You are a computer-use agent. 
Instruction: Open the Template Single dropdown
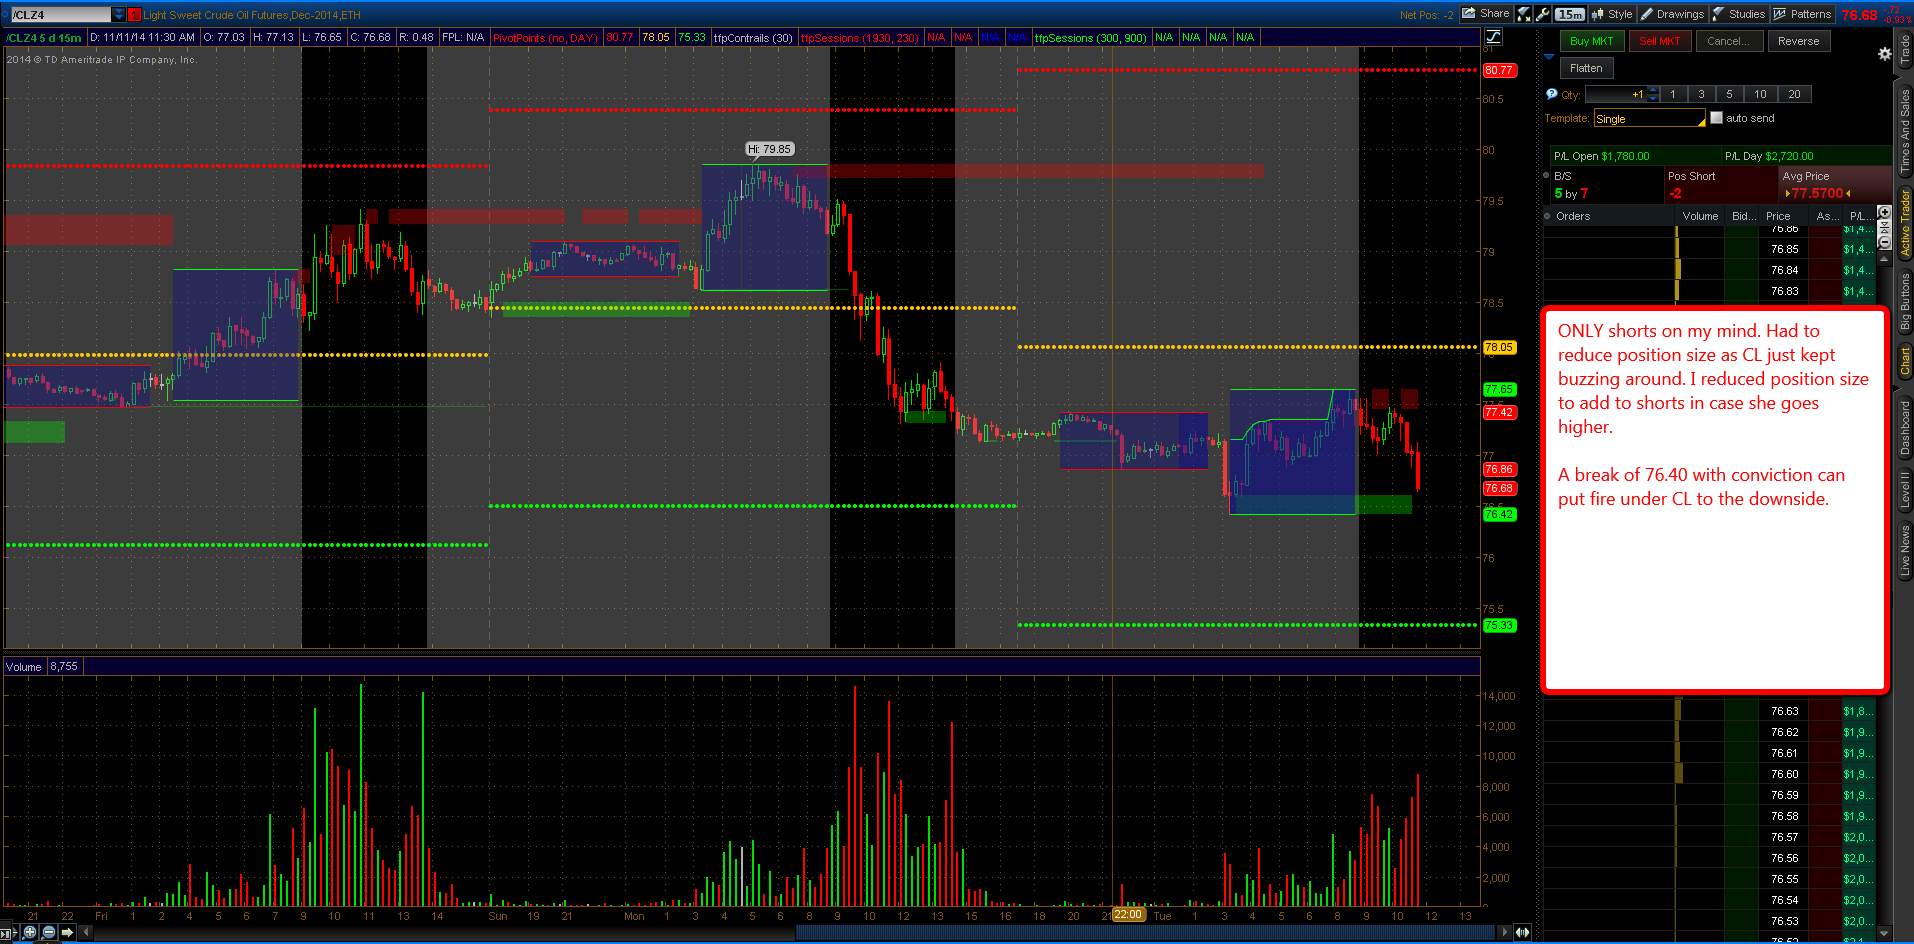click(x=1649, y=118)
